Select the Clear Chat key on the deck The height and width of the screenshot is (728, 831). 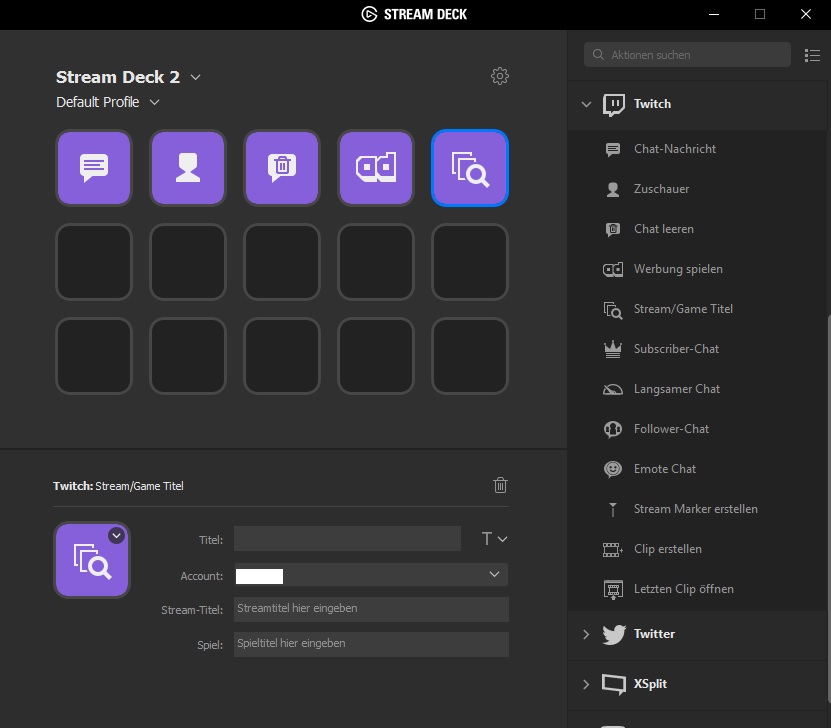(x=282, y=168)
